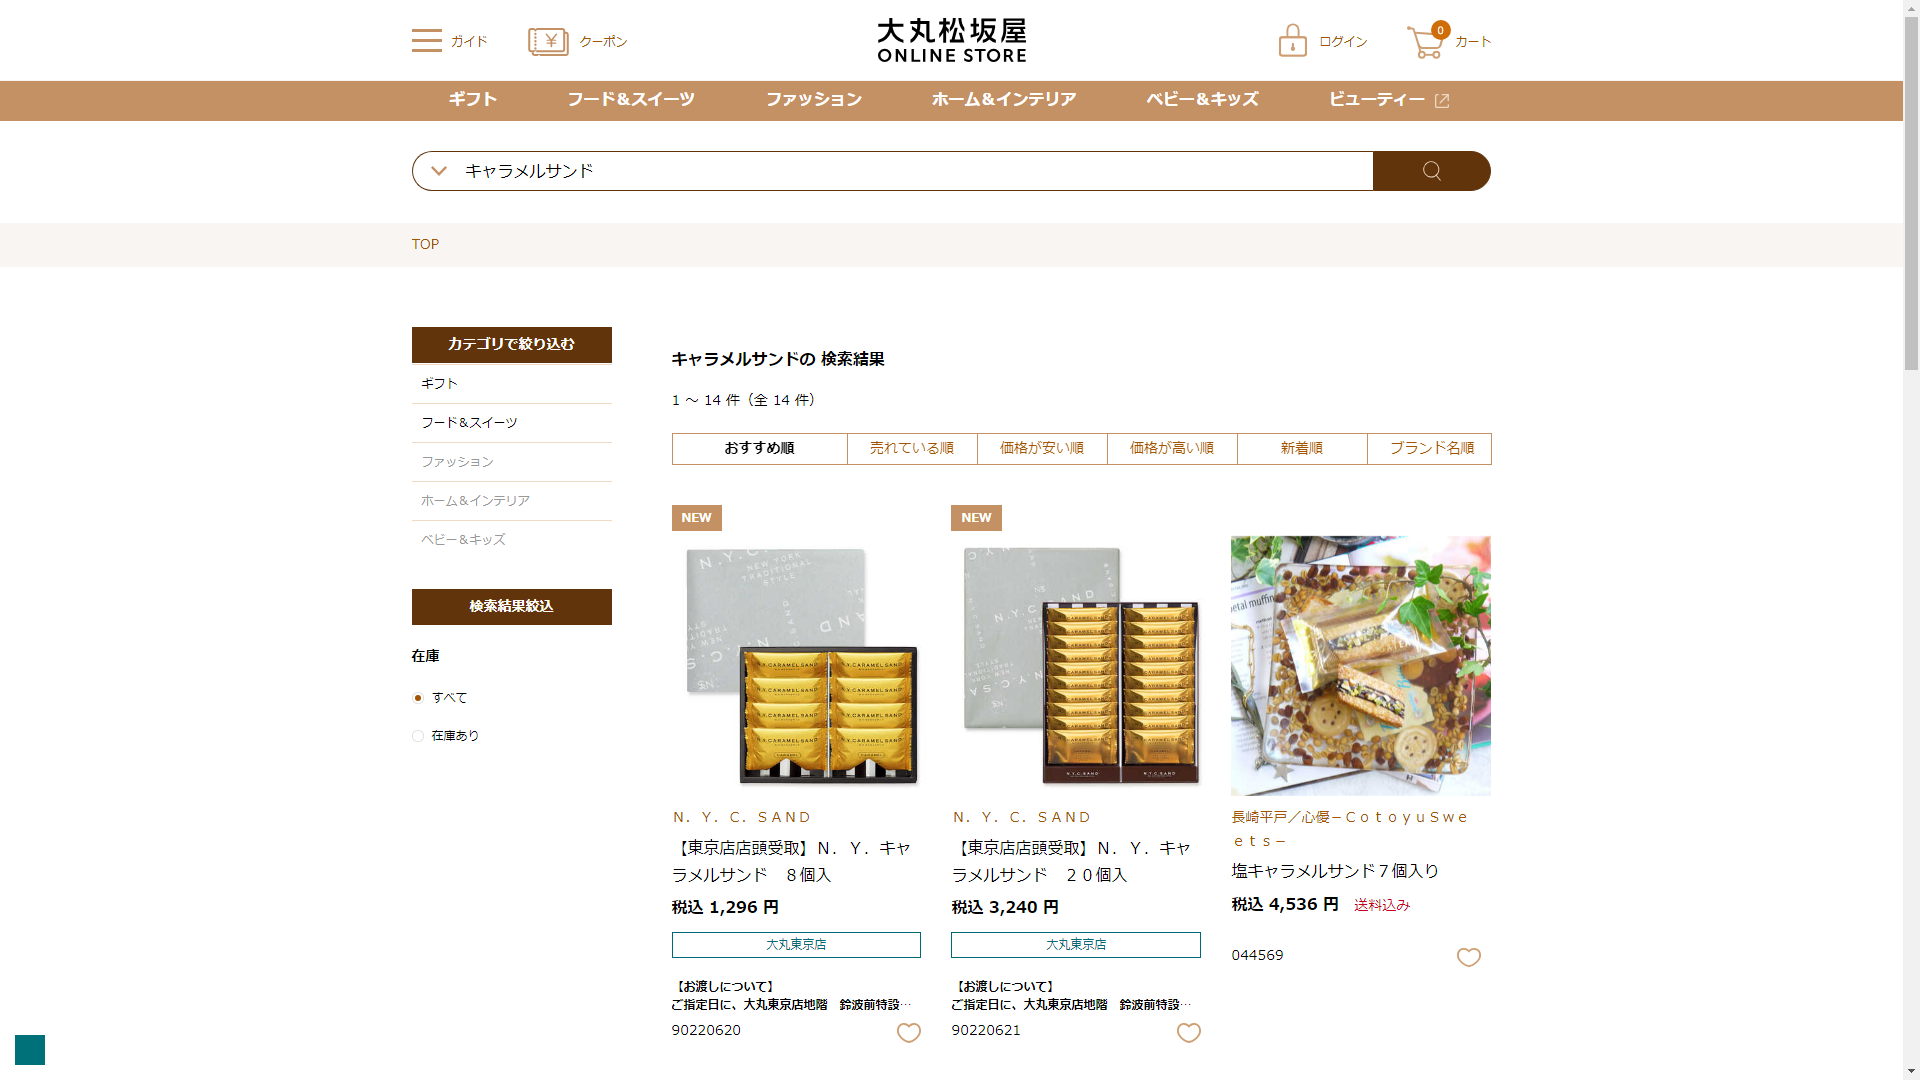Favorite the 8-piece N.Y.C. Sand with heart
The height and width of the screenshot is (1080, 1920).
pos(908,1033)
